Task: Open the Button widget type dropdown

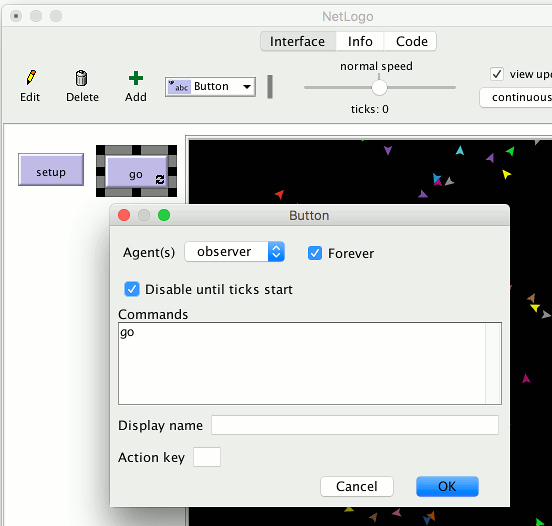Action: click(211, 87)
